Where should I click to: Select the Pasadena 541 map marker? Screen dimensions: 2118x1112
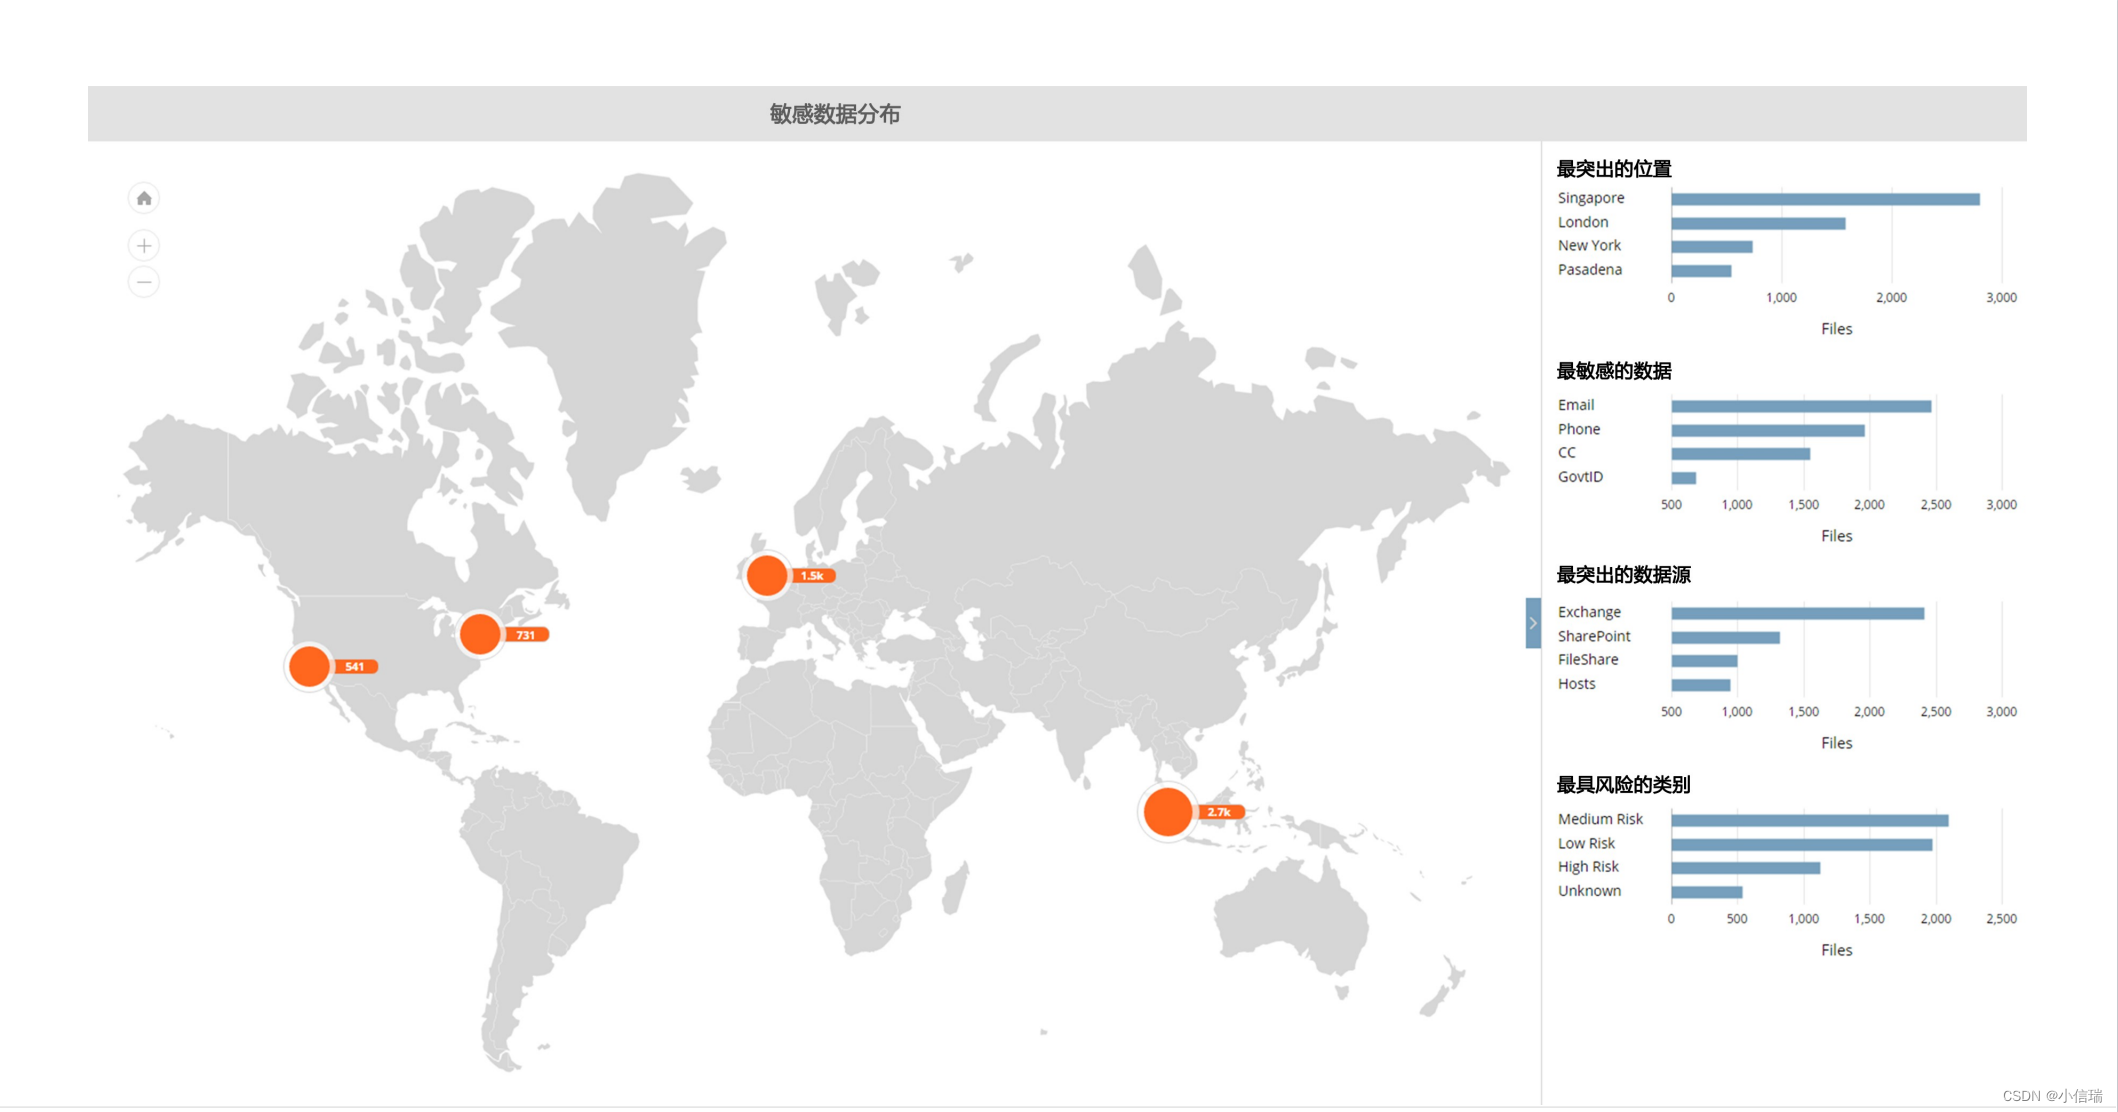(309, 666)
